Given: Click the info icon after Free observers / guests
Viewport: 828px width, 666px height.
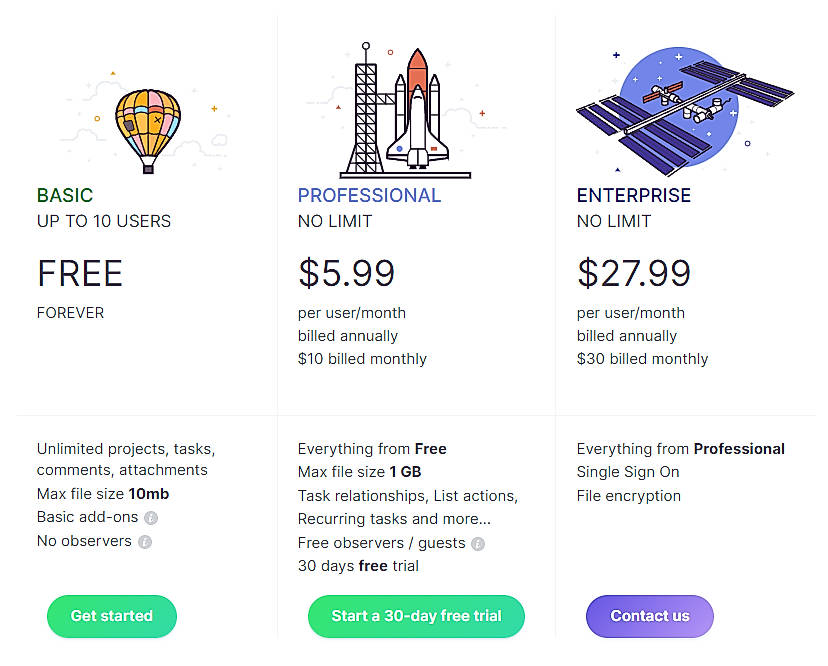Looking at the screenshot, I should [478, 542].
